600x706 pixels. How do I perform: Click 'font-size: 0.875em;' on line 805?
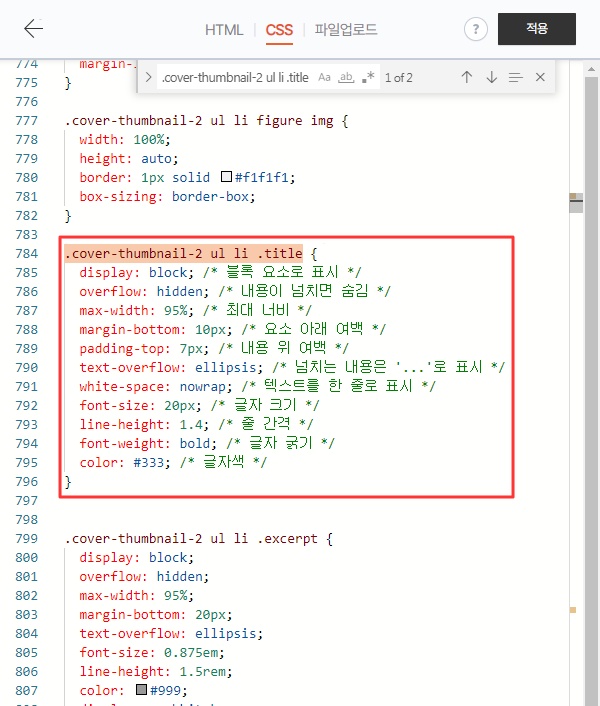[x=152, y=652]
